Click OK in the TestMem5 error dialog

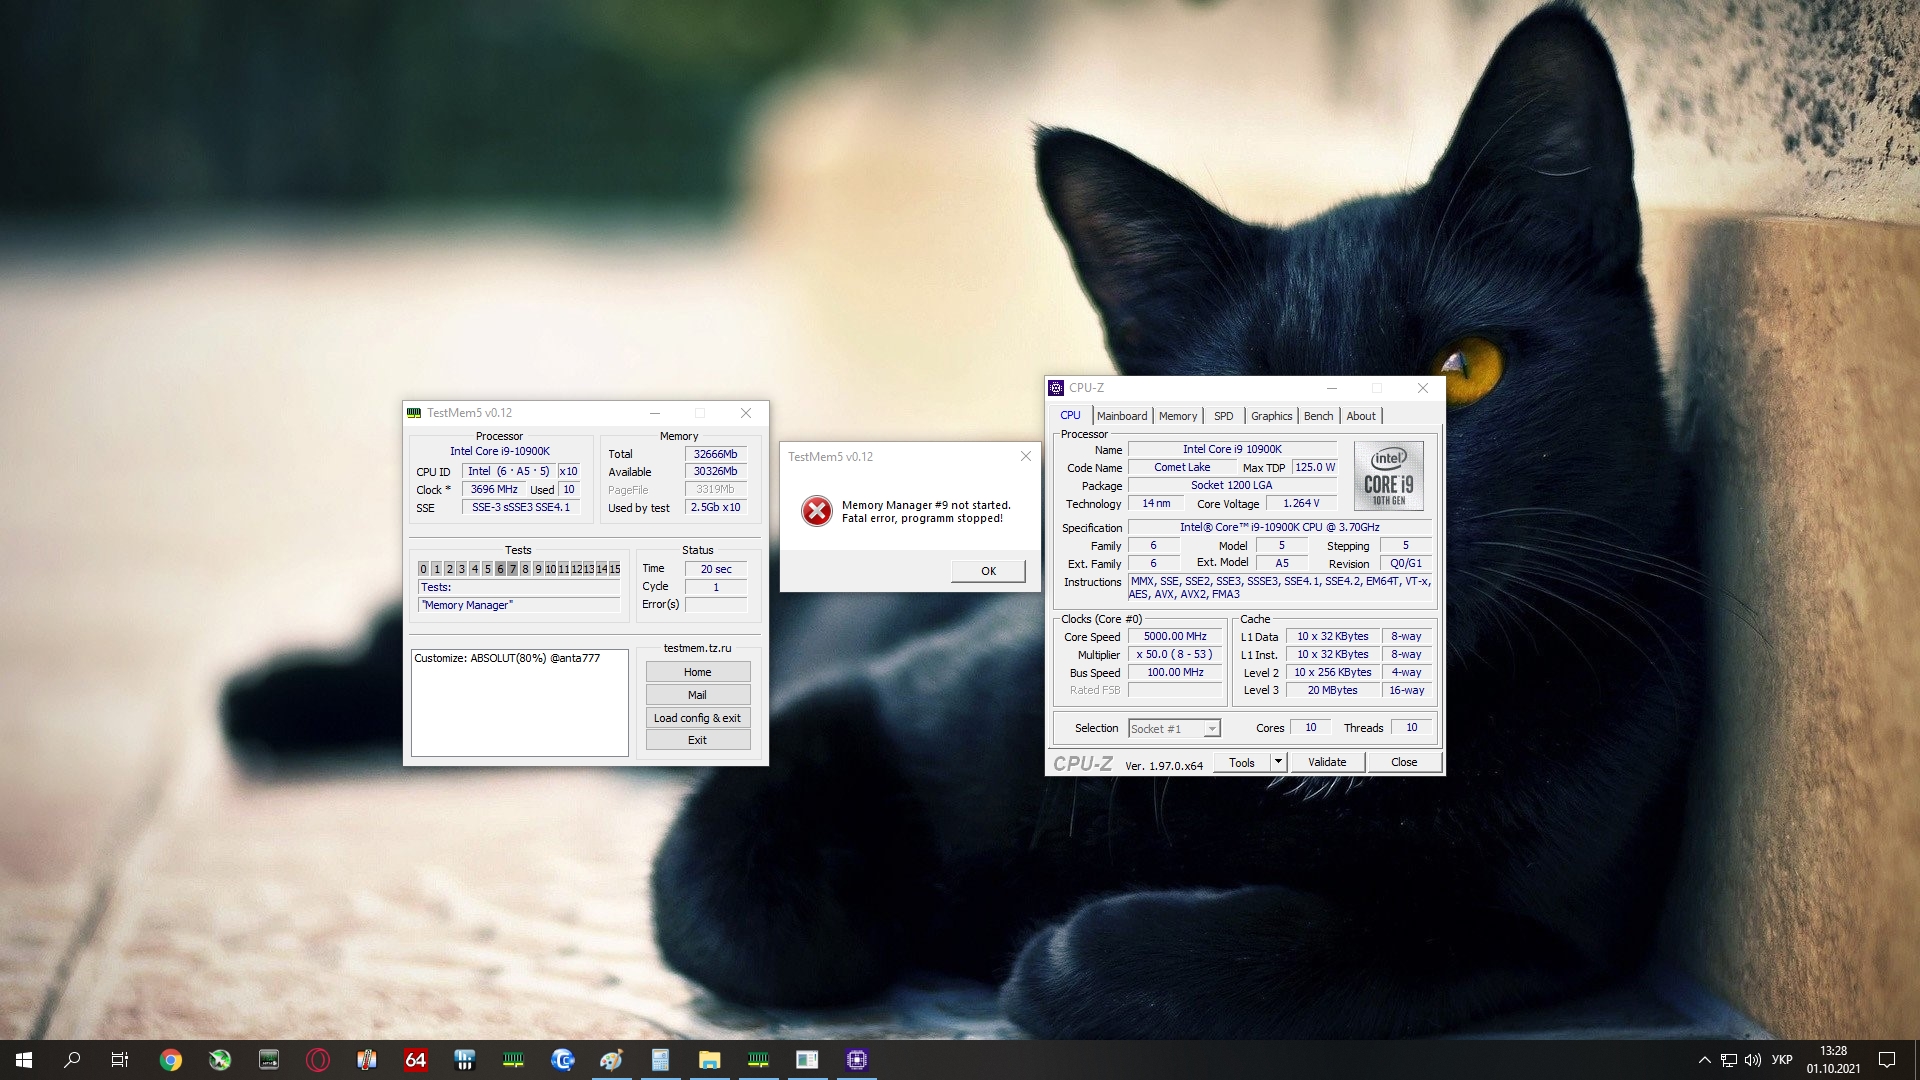(988, 571)
